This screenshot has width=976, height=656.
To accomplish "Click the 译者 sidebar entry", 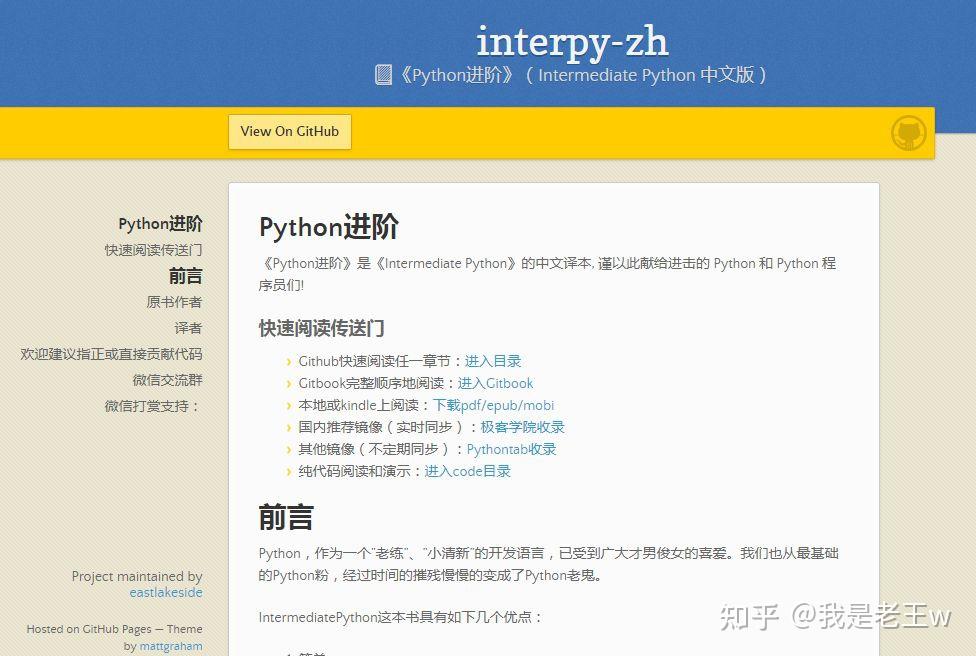I will pyautogui.click(x=190, y=327).
